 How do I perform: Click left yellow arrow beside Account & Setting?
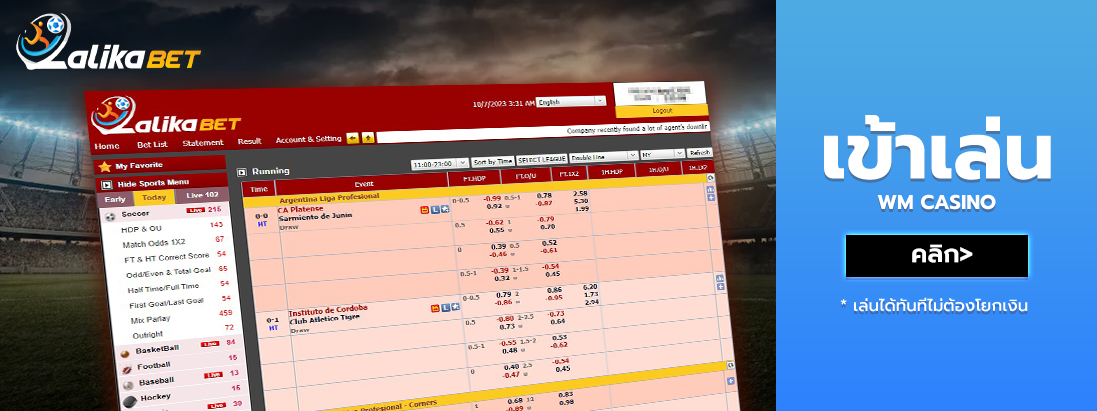352,138
